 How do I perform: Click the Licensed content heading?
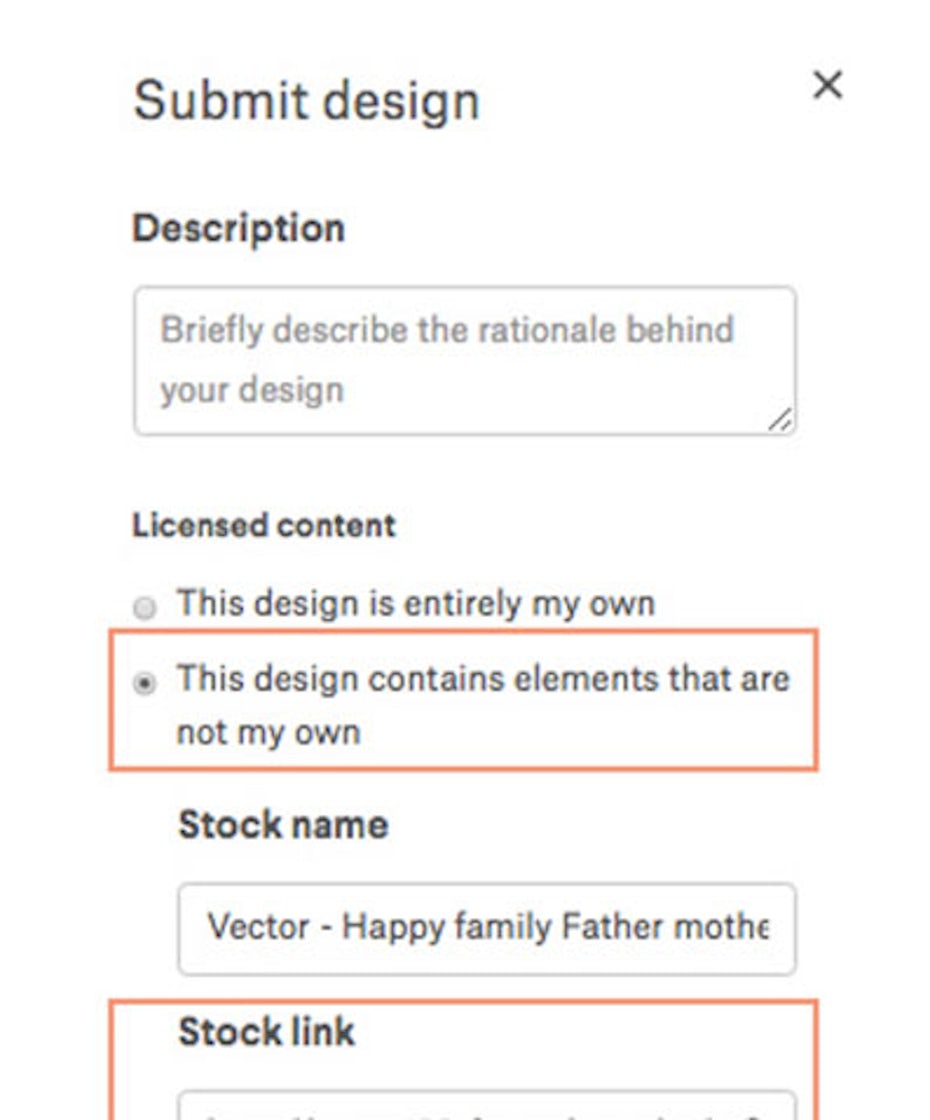tap(264, 526)
